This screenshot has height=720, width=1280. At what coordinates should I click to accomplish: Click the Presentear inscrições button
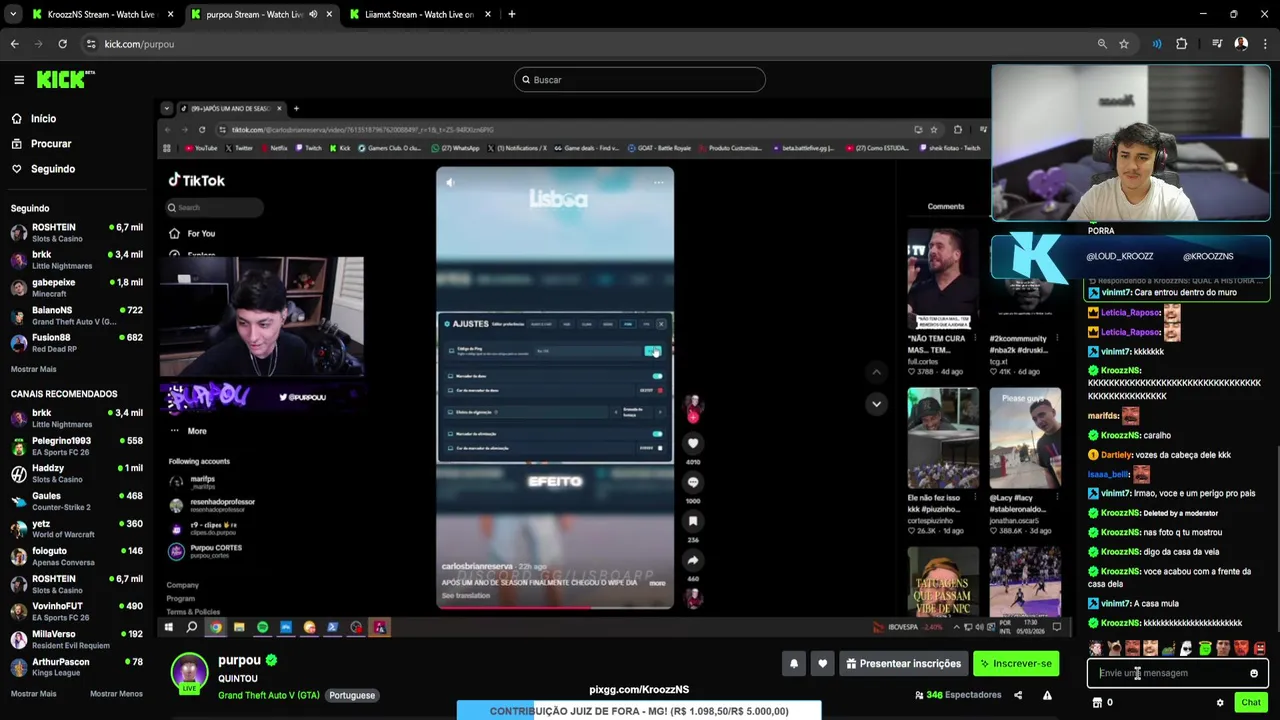tap(903, 663)
